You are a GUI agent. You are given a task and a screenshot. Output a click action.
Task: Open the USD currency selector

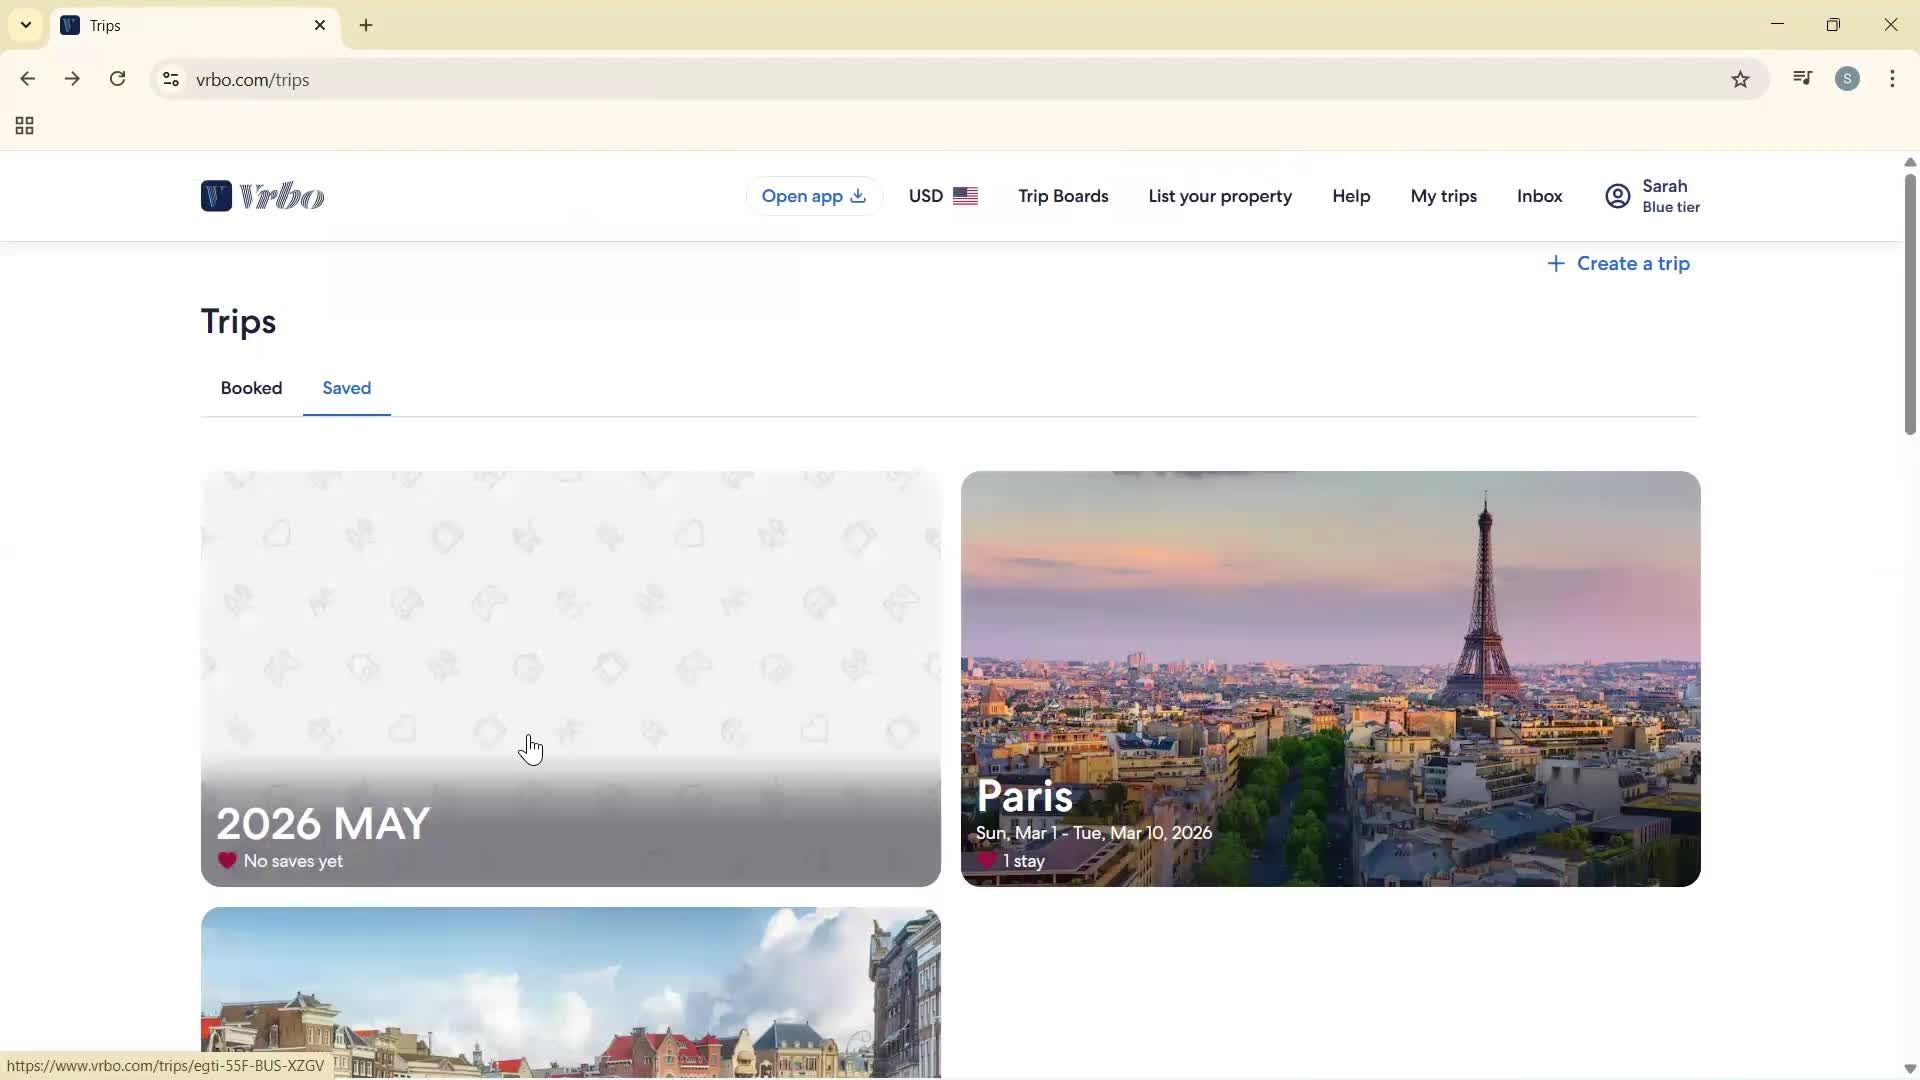coord(942,196)
